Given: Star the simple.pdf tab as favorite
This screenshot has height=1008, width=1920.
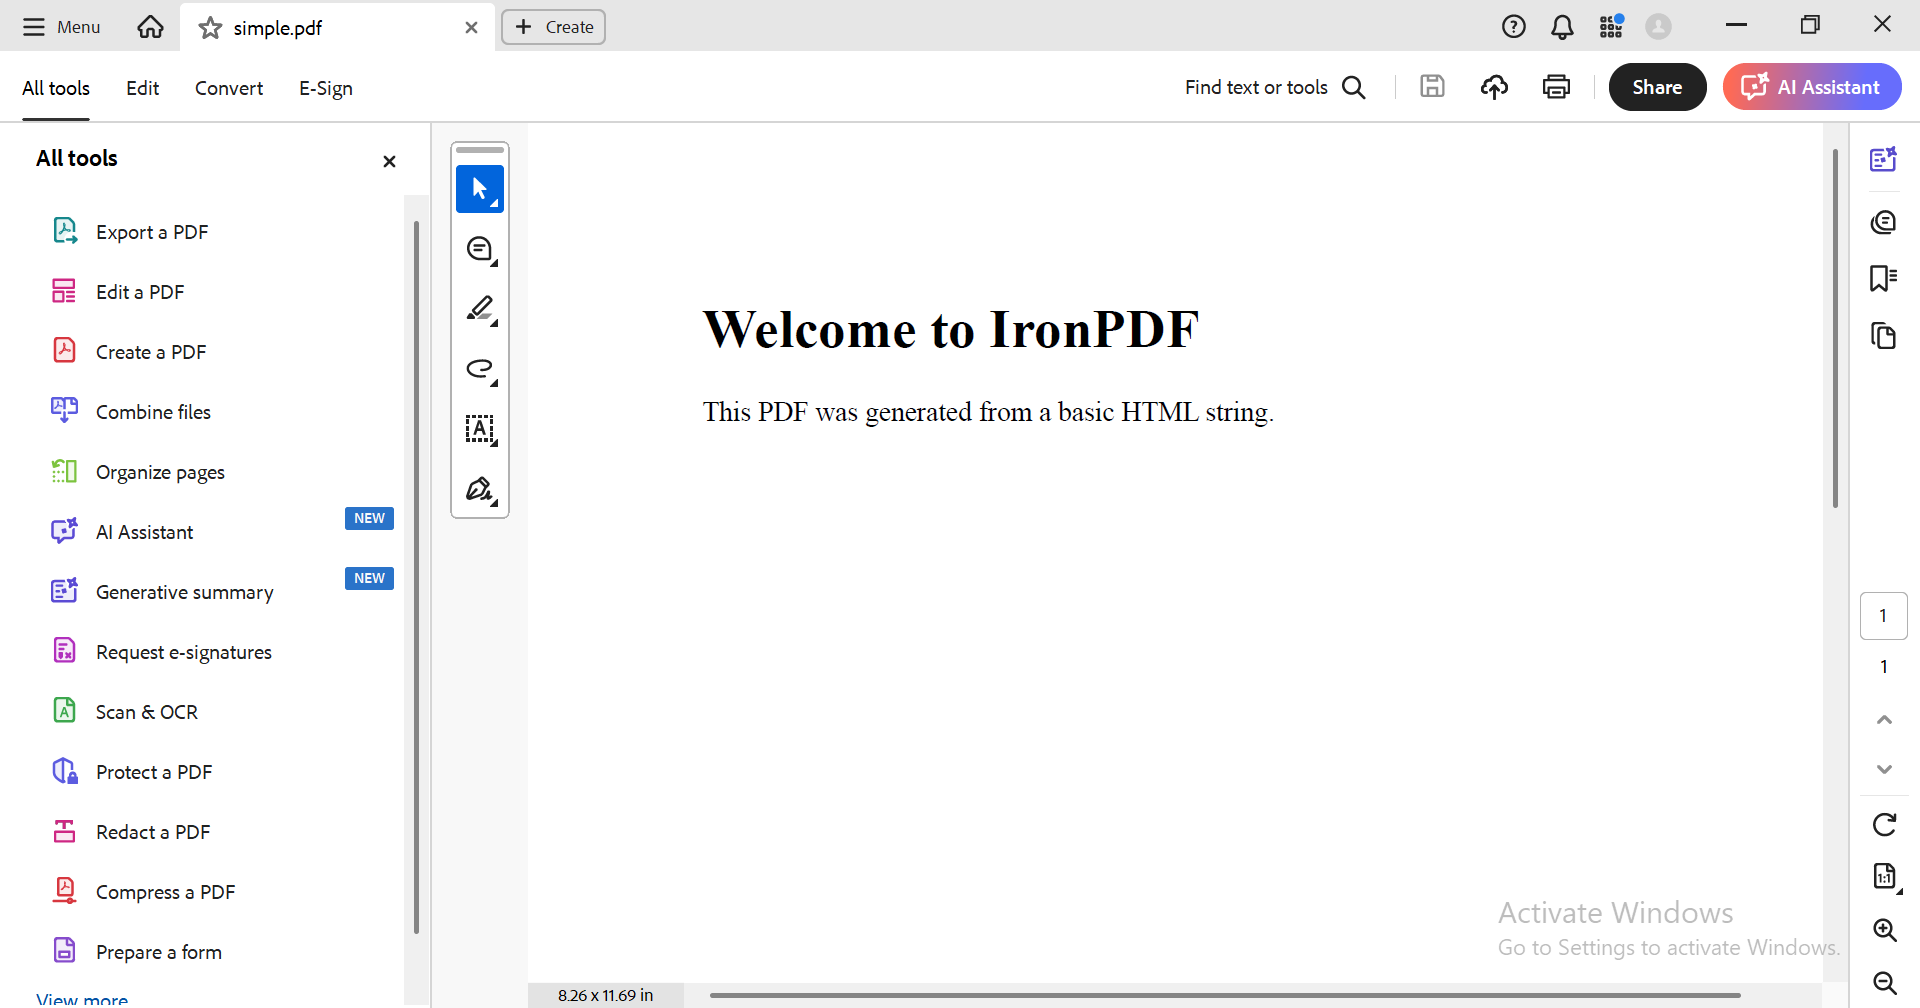Looking at the screenshot, I should click(210, 28).
